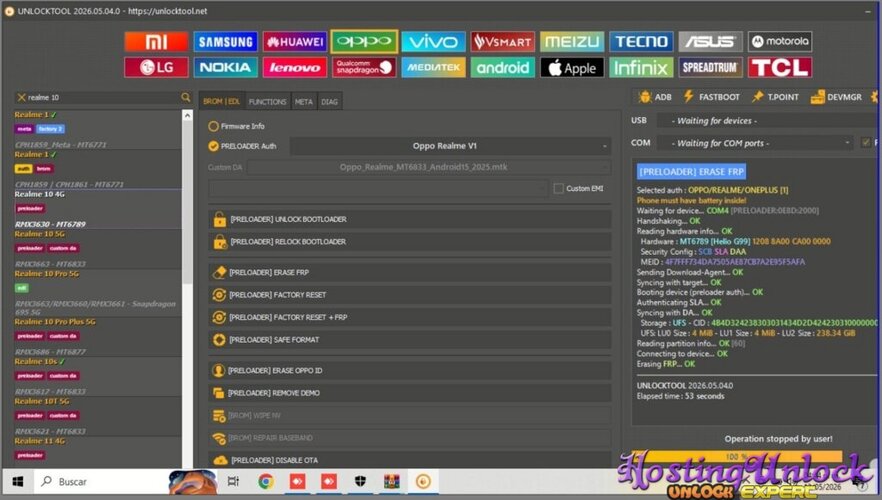Switch to the DIAG tab

point(330,101)
